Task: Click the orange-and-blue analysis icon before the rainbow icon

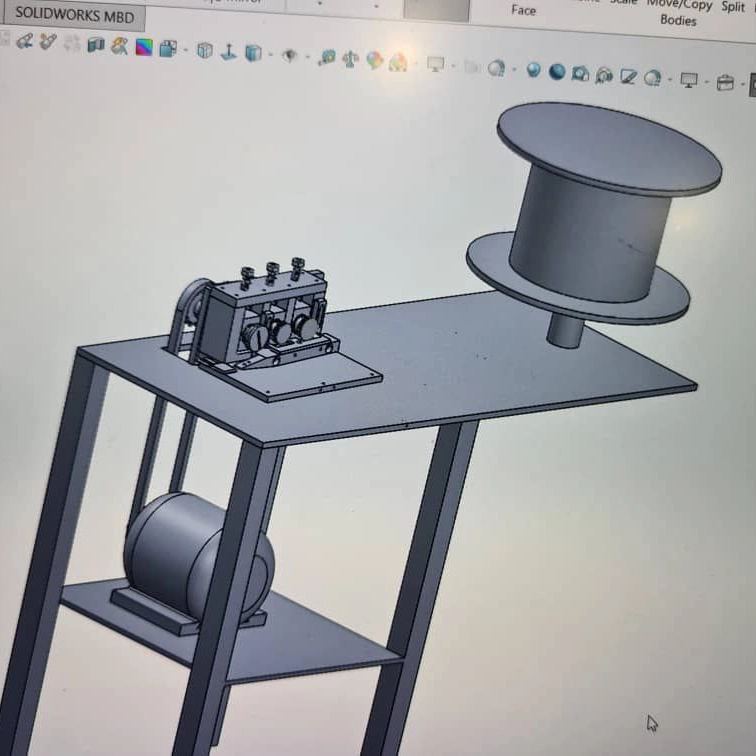Action: point(120,46)
